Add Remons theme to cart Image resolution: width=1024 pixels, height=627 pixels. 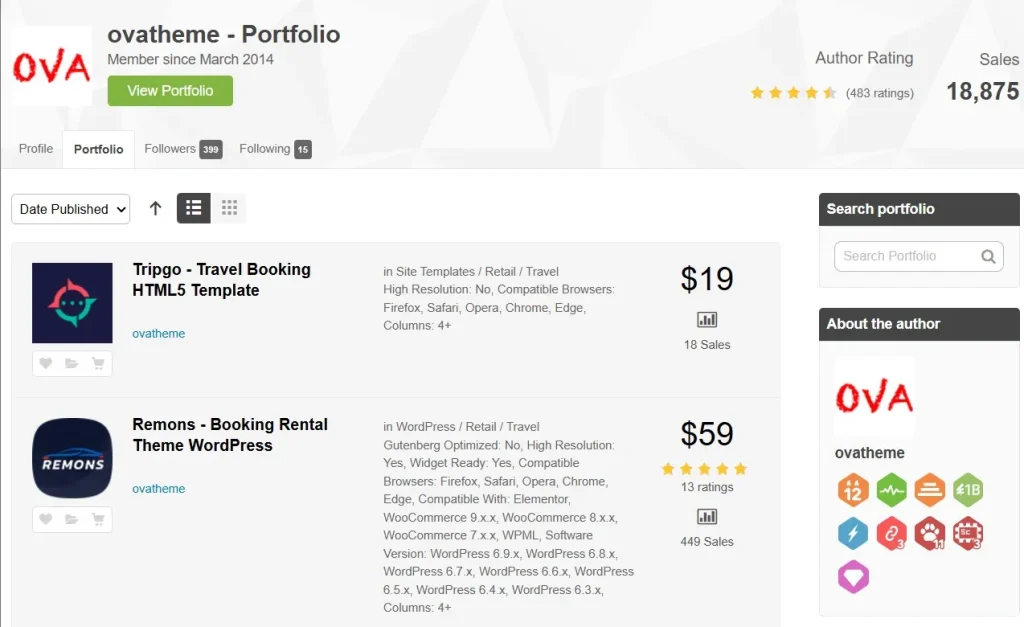(98, 519)
